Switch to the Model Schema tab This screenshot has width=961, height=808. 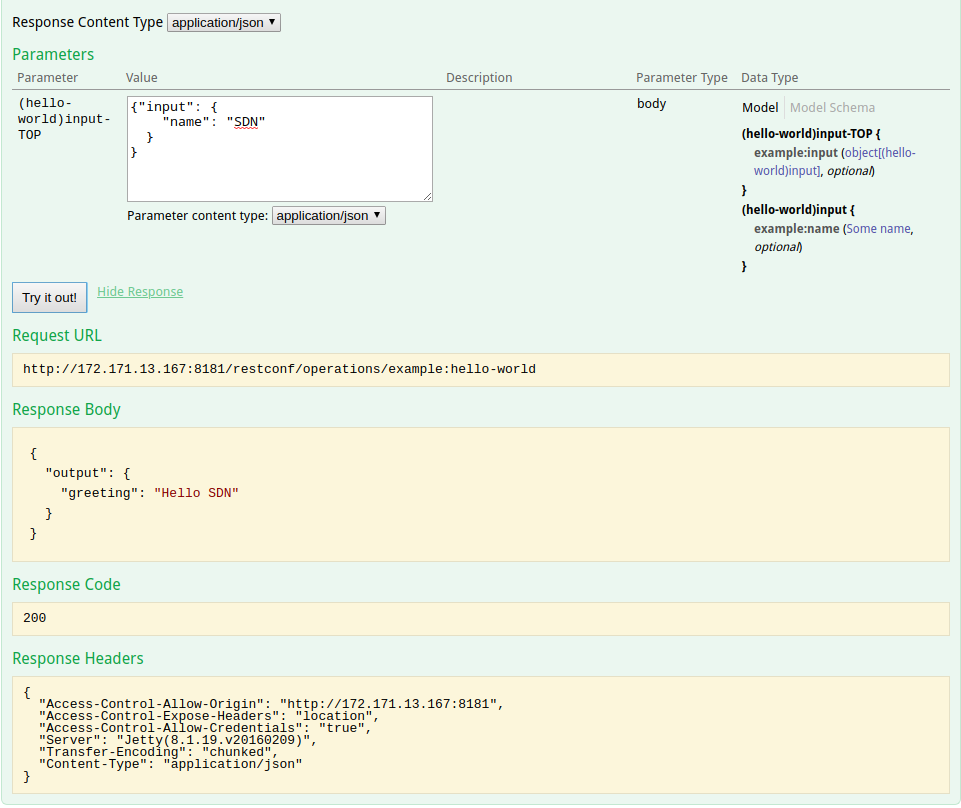pyautogui.click(x=832, y=107)
